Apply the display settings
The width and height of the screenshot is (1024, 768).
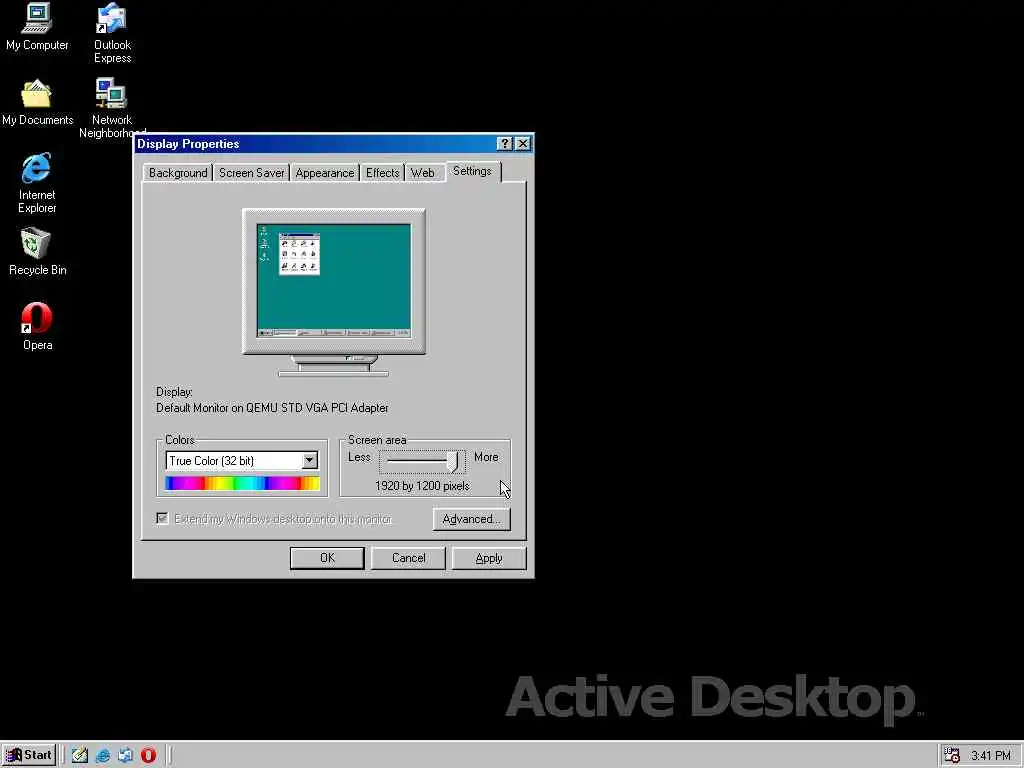pos(489,558)
